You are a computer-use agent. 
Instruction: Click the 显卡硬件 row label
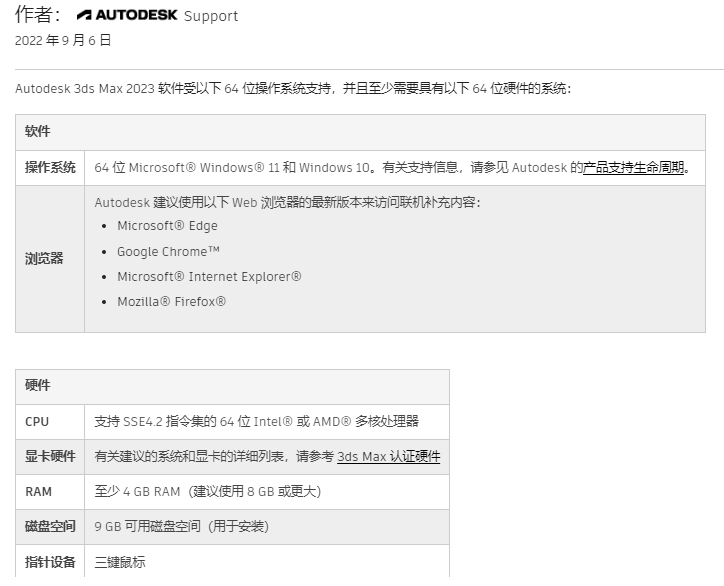[x=50, y=456]
